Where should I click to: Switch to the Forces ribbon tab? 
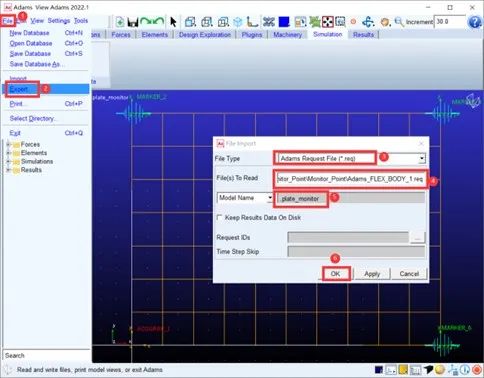(x=121, y=35)
